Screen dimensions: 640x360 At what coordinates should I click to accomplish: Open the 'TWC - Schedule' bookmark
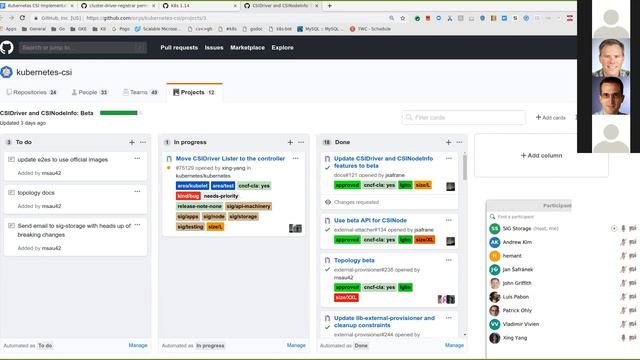coord(370,29)
